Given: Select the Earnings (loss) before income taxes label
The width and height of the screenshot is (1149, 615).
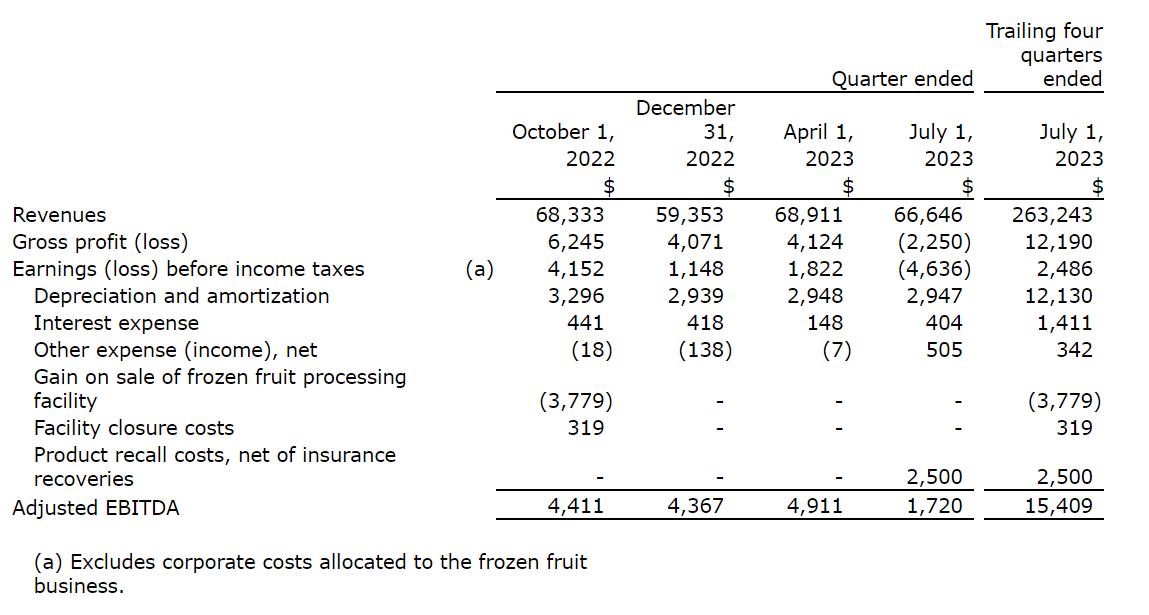Looking at the screenshot, I should pos(188,269).
